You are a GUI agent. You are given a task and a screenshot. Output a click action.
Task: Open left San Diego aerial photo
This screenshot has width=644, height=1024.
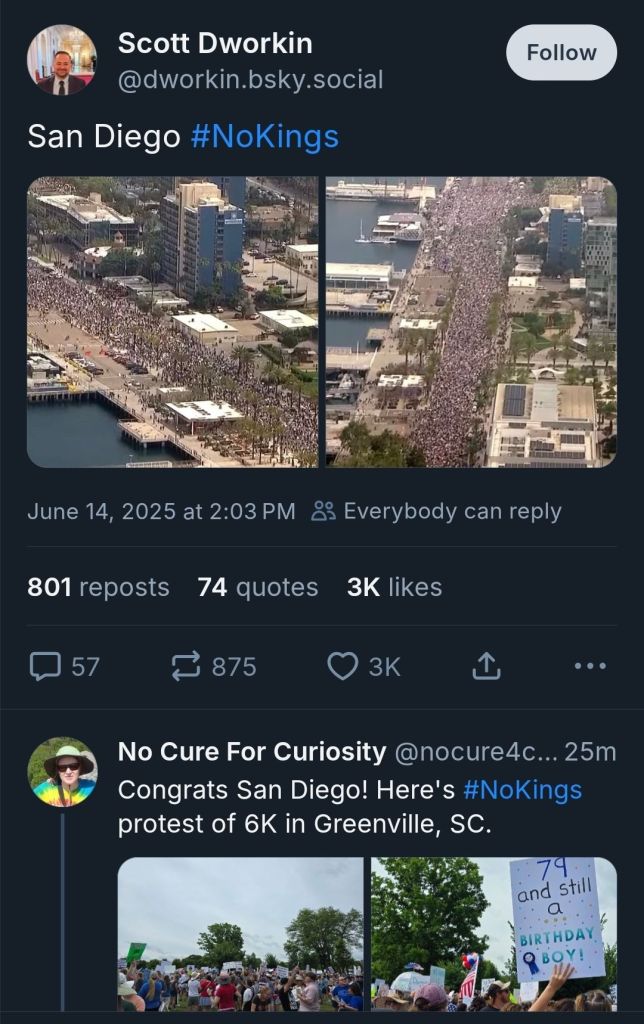(172, 322)
